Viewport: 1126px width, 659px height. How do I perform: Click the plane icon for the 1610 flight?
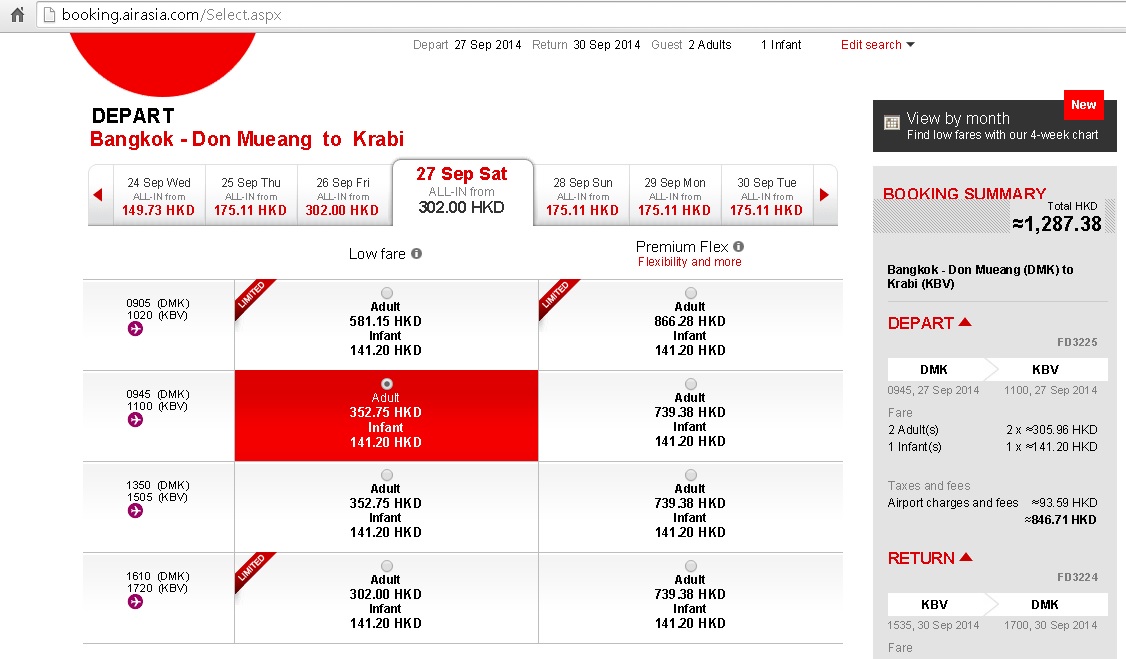tap(135, 602)
